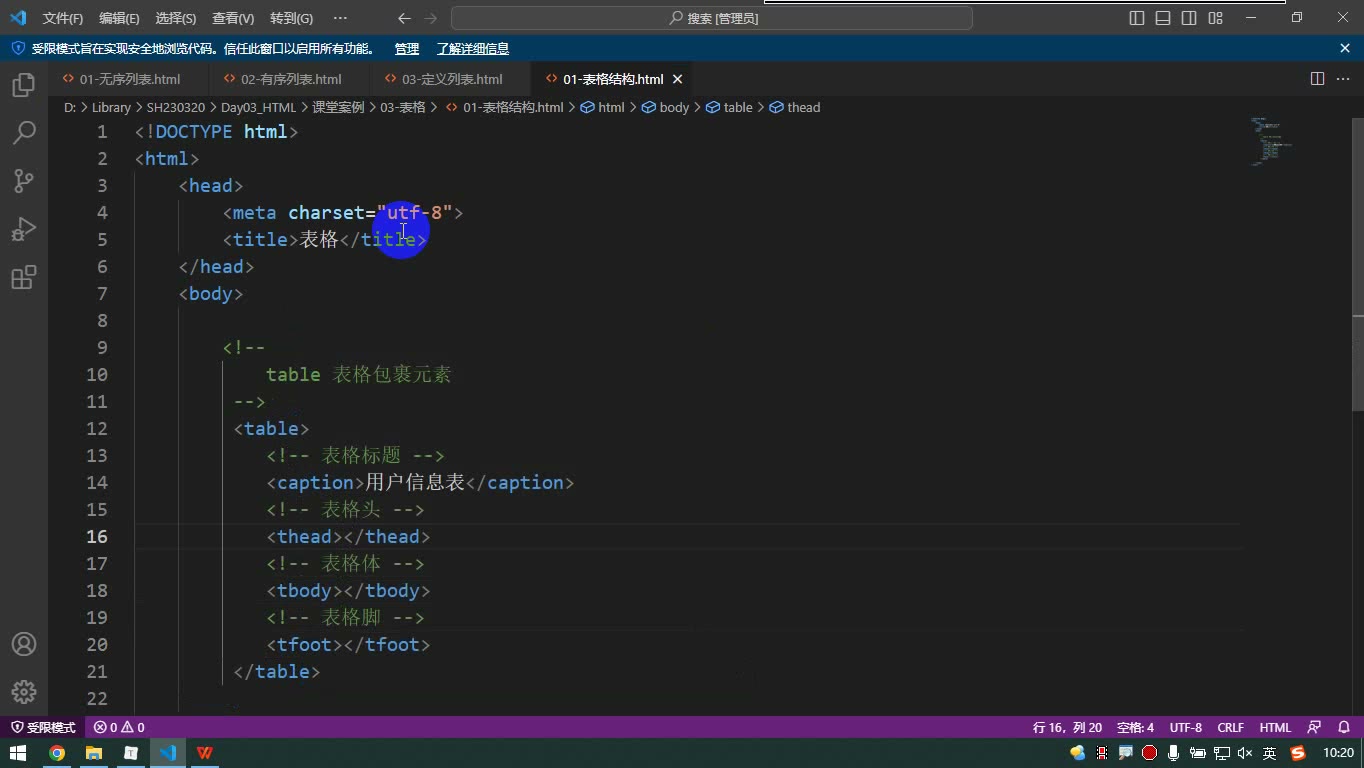
Task: Open the Search view in activity bar
Action: pyautogui.click(x=24, y=133)
